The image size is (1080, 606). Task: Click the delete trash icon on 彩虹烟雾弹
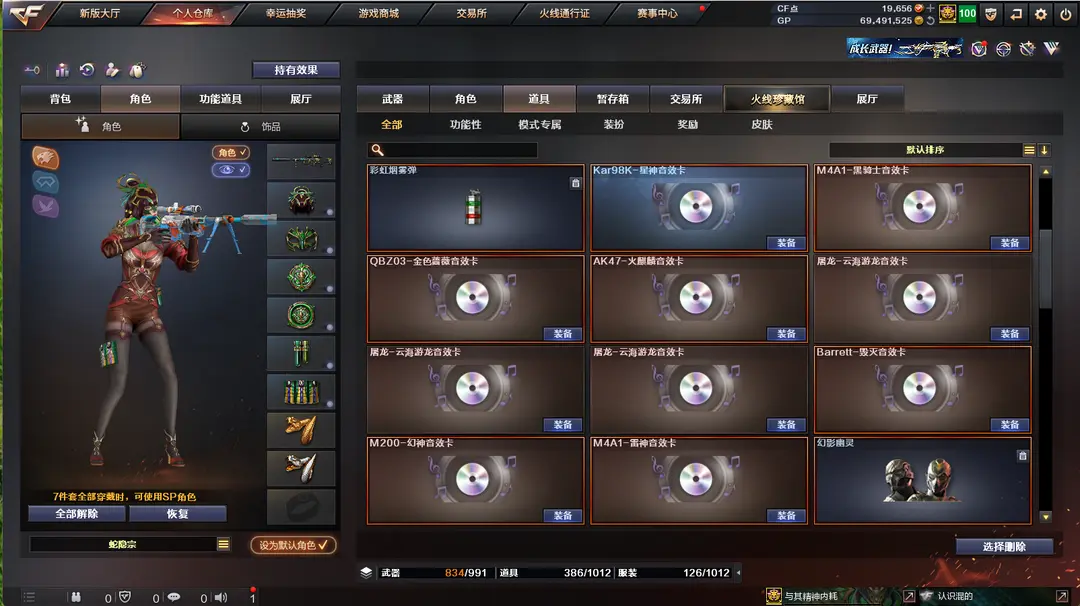pyautogui.click(x=575, y=183)
